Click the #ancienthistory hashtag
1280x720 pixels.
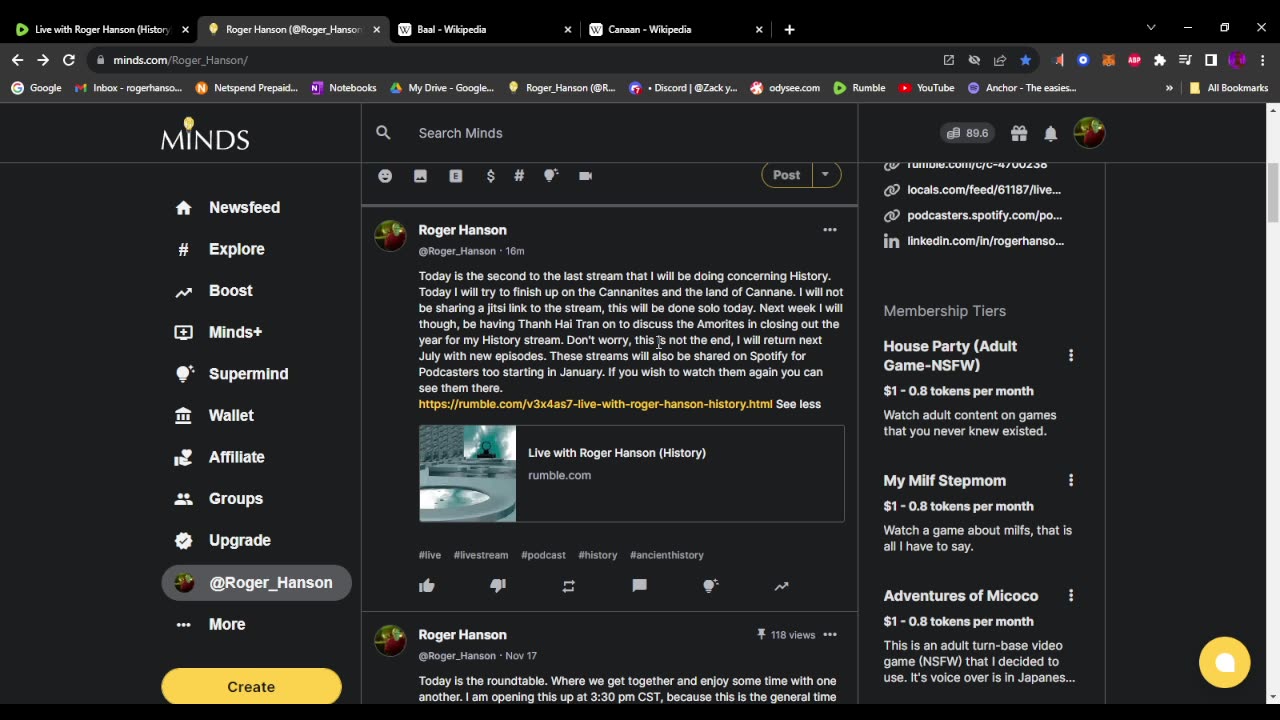(x=667, y=555)
